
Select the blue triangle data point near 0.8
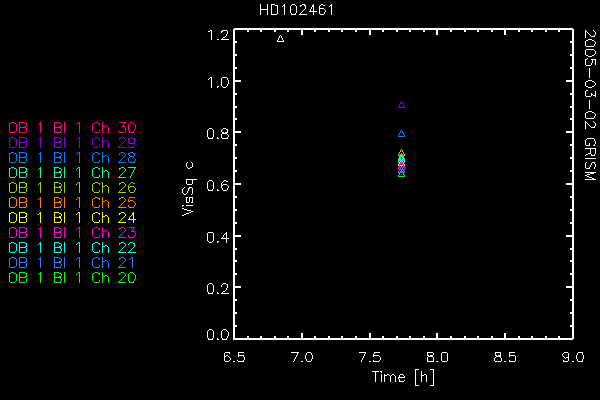pyautogui.click(x=401, y=134)
